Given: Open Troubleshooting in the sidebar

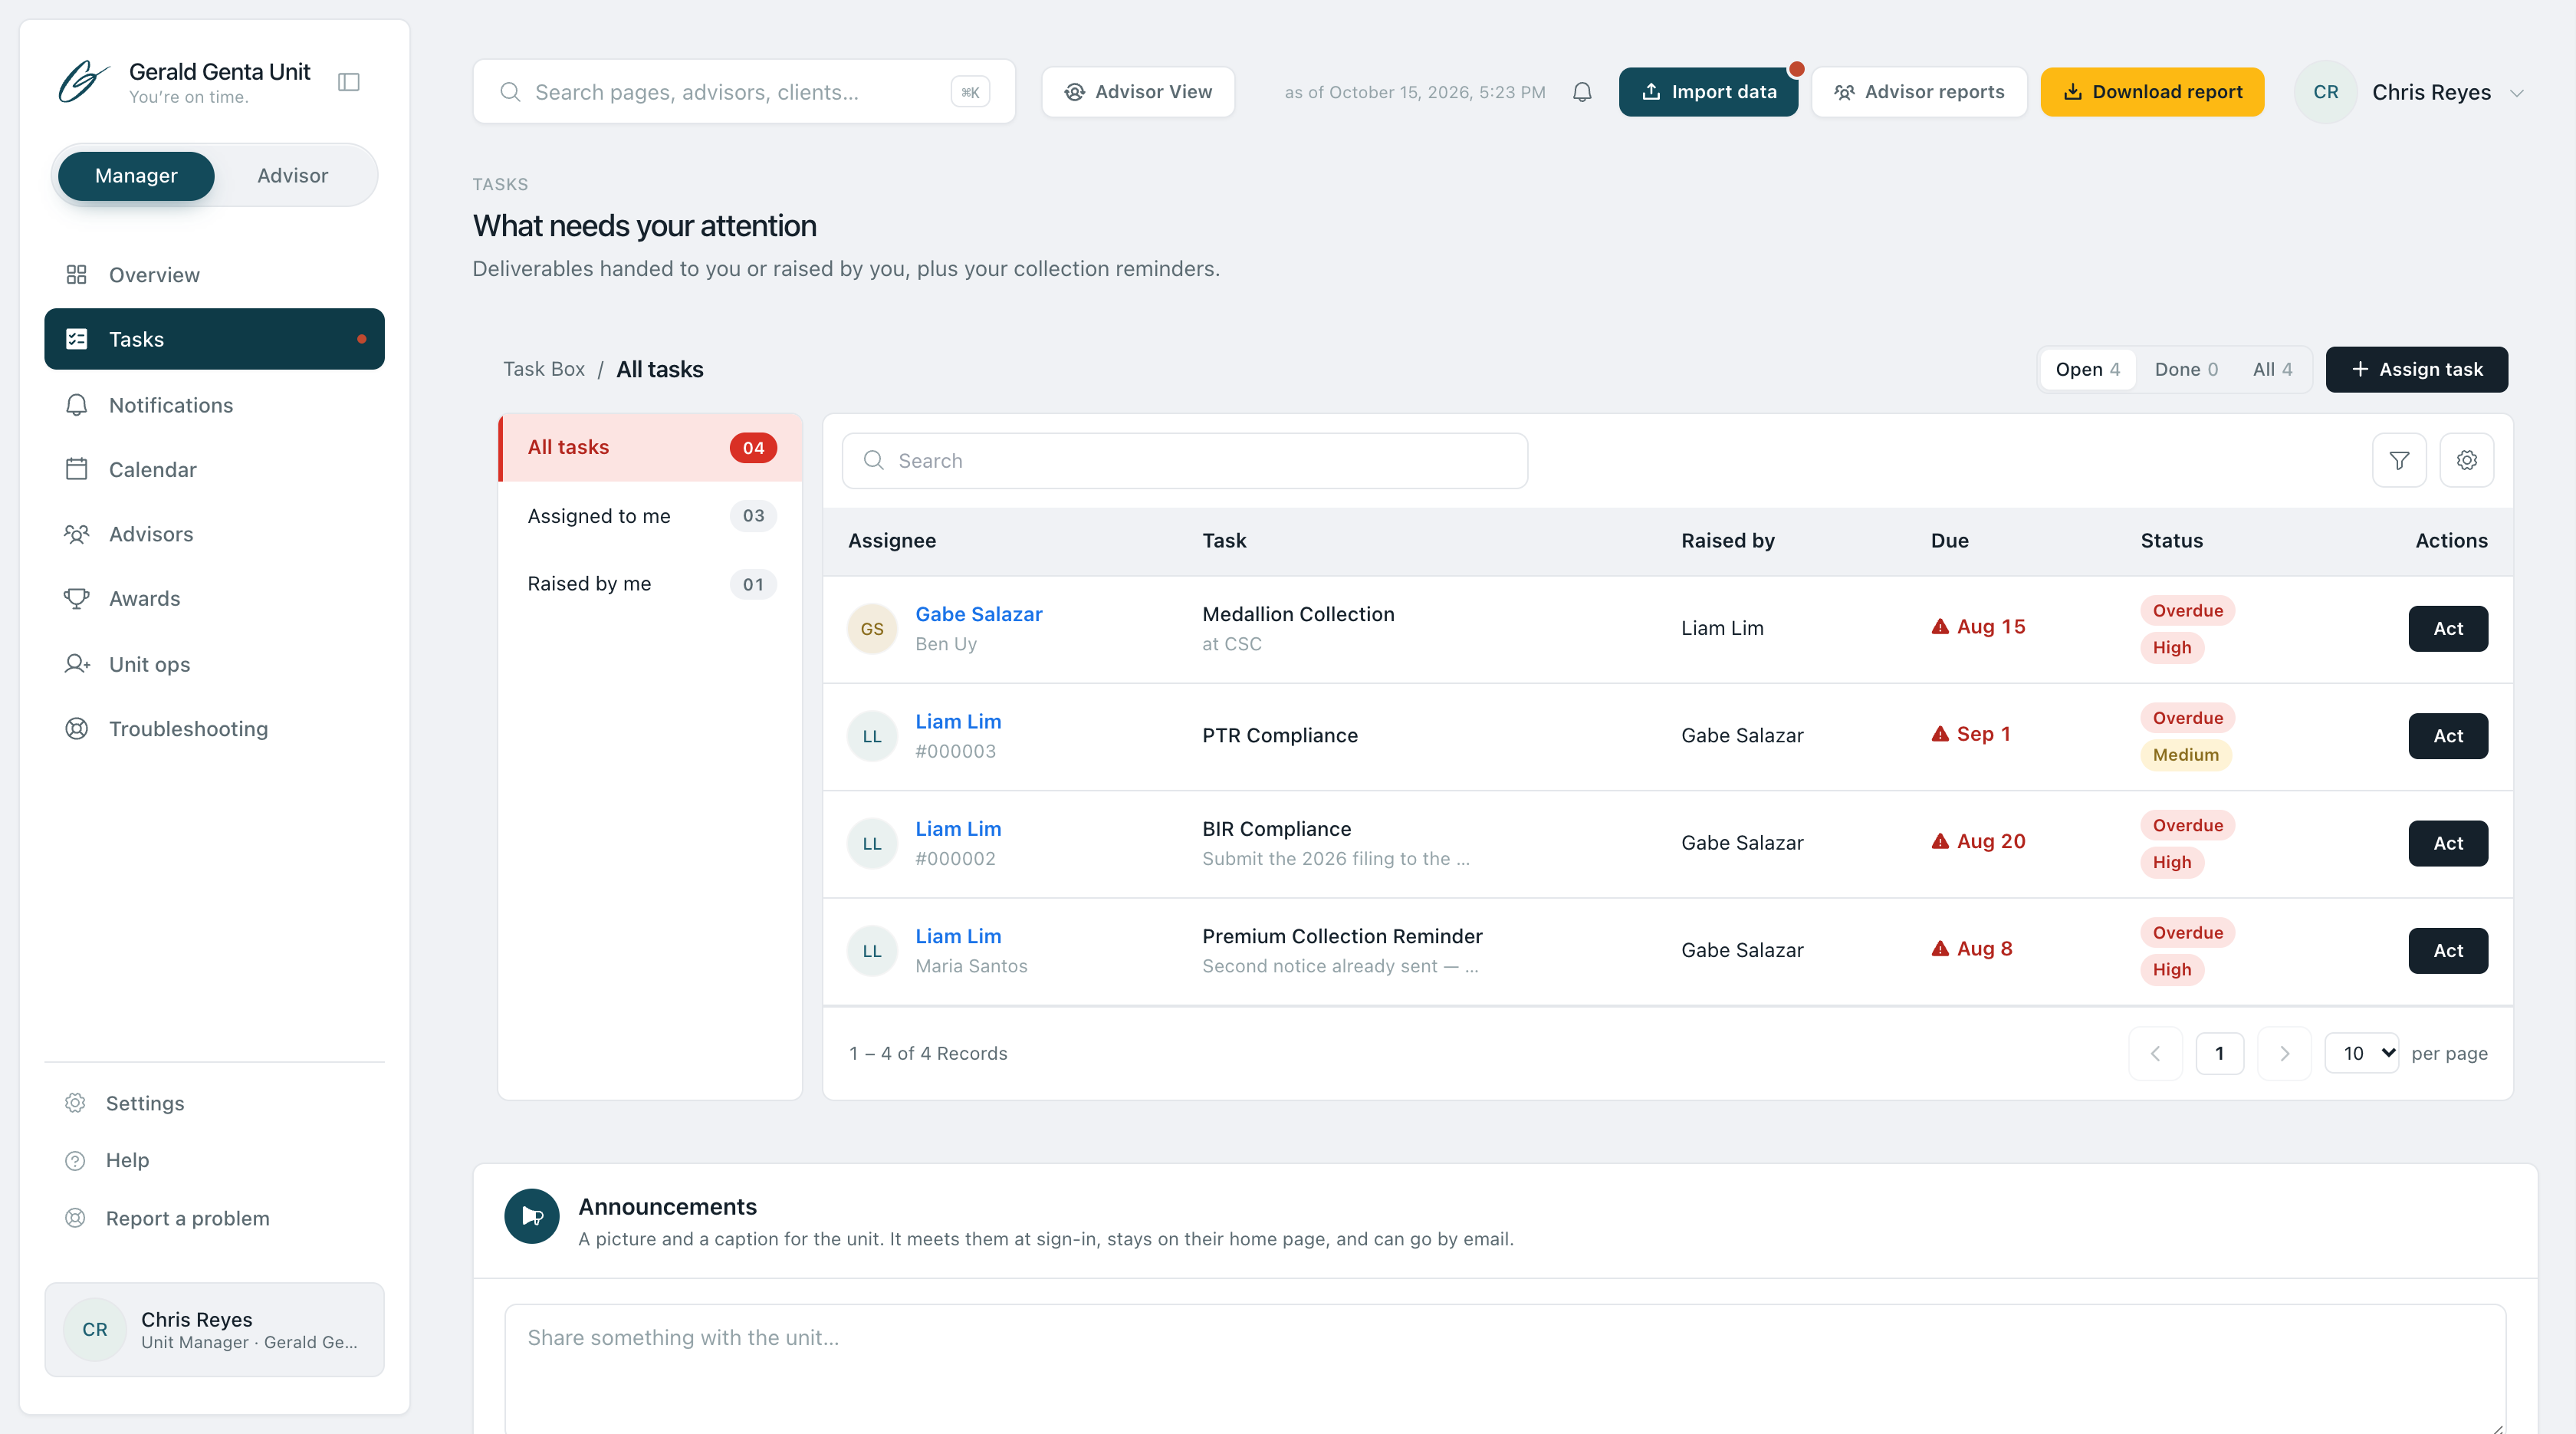Looking at the screenshot, I should point(214,729).
